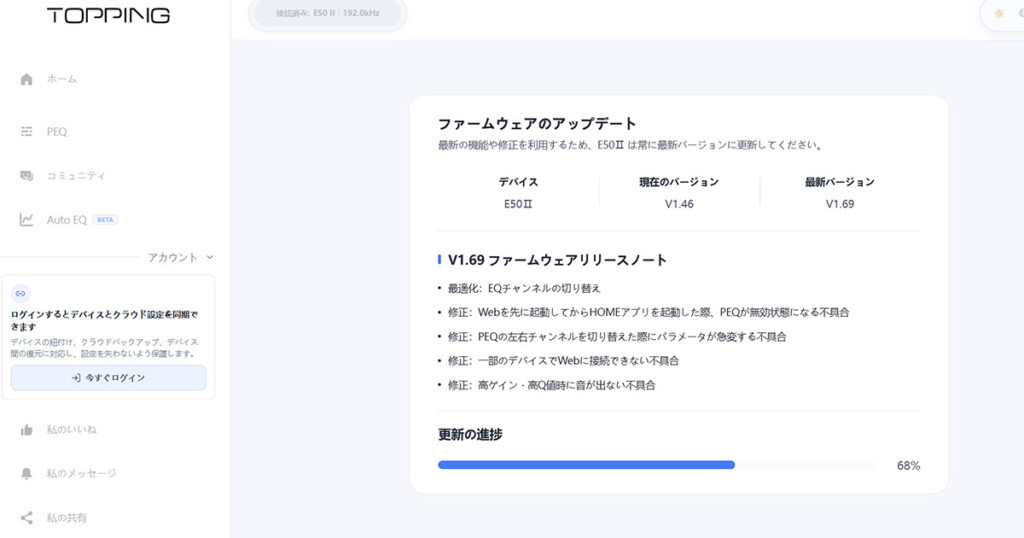Click the connected device E50 II status pill
This screenshot has width=1024, height=538.
(327, 13)
